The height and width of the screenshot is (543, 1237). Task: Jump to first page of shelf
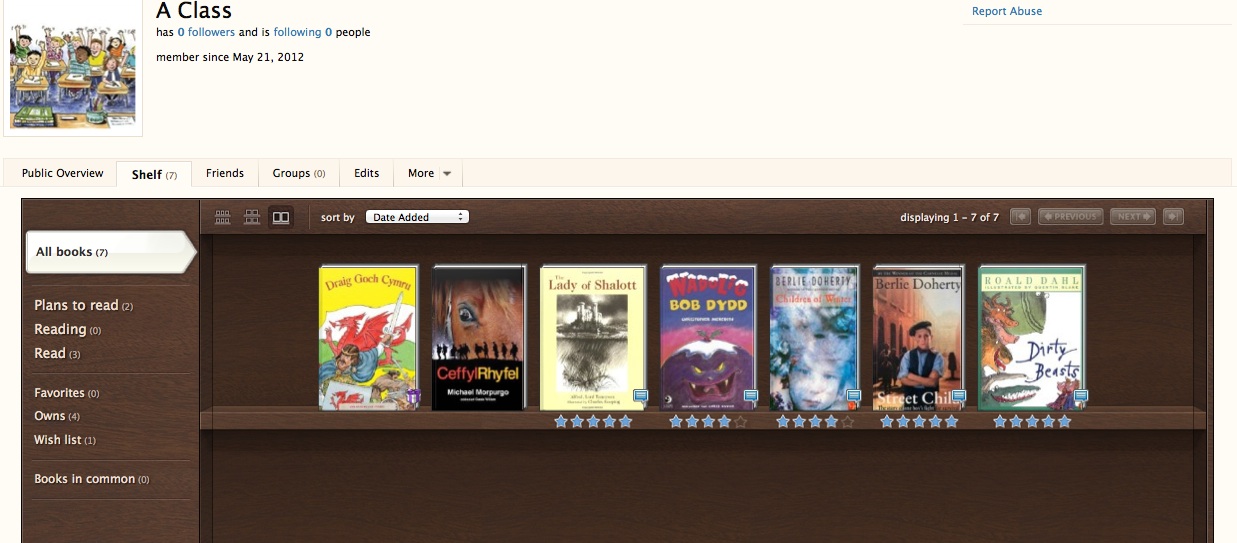tap(1020, 216)
